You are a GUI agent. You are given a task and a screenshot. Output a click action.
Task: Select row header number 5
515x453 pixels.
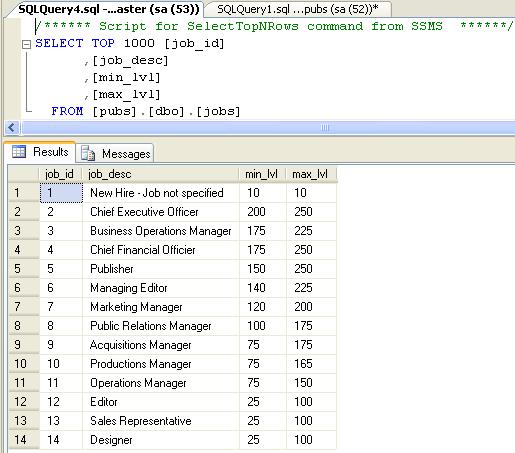(24, 269)
